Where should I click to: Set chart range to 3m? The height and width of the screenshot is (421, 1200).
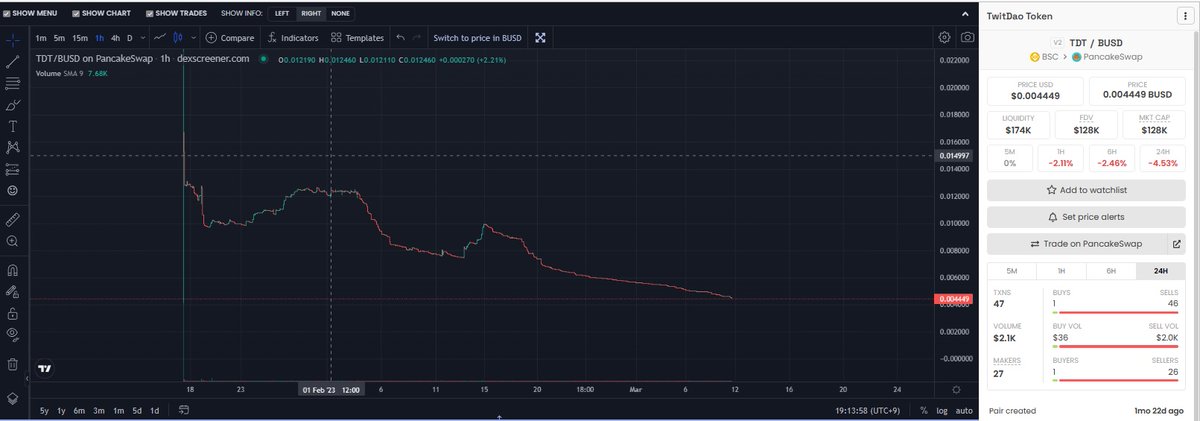[99, 410]
